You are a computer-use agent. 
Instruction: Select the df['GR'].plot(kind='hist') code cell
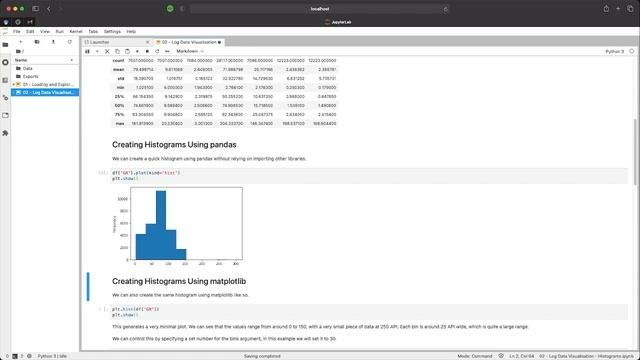[x=369, y=176]
